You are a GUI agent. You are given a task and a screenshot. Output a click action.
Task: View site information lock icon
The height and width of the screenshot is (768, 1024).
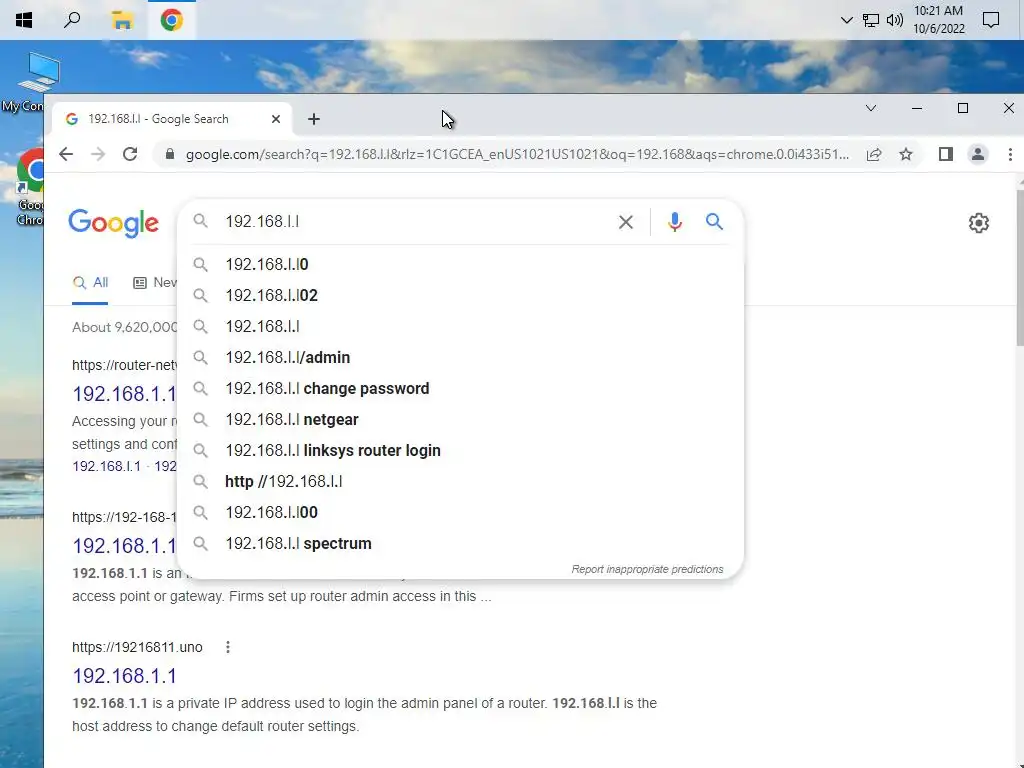170,154
